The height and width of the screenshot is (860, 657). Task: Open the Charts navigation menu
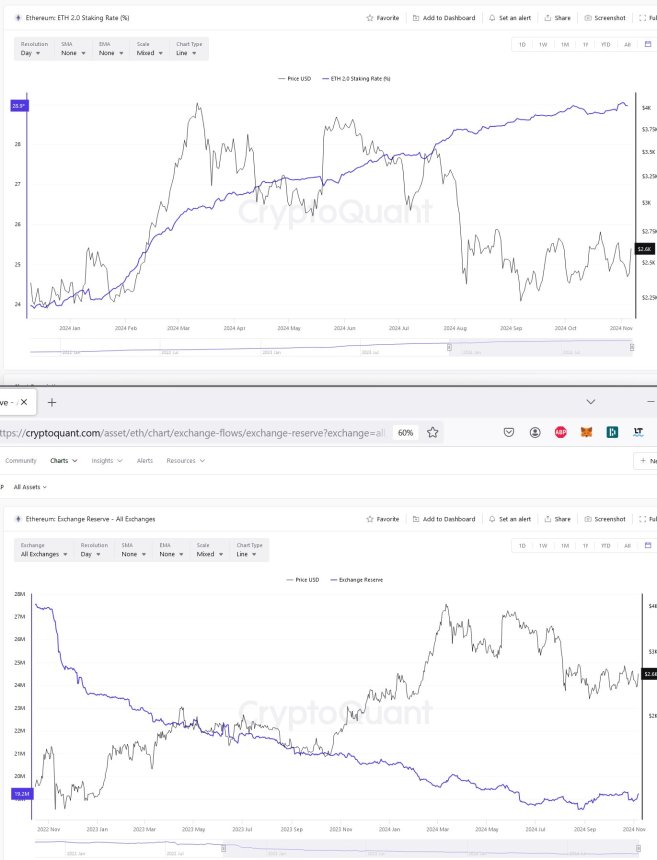63,461
